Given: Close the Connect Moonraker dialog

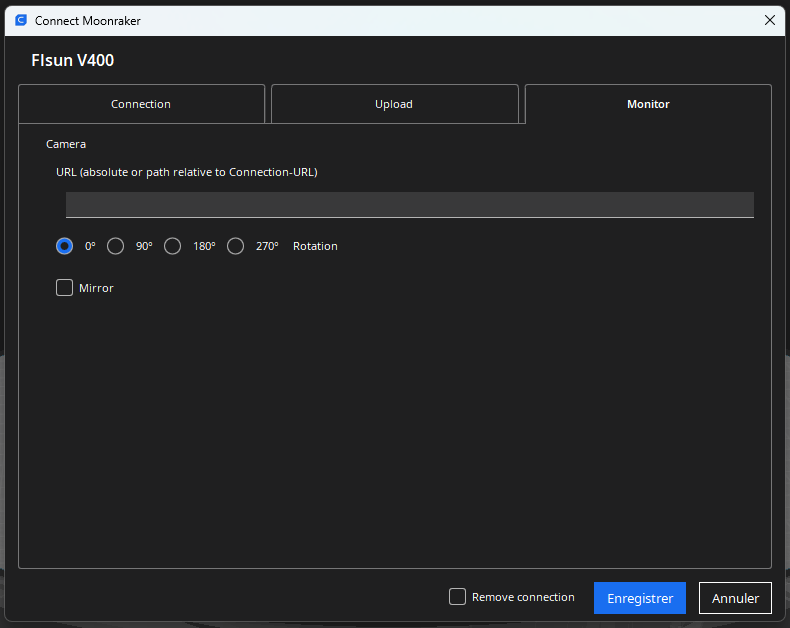Looking at the screenshot, I should click(770, 20).
